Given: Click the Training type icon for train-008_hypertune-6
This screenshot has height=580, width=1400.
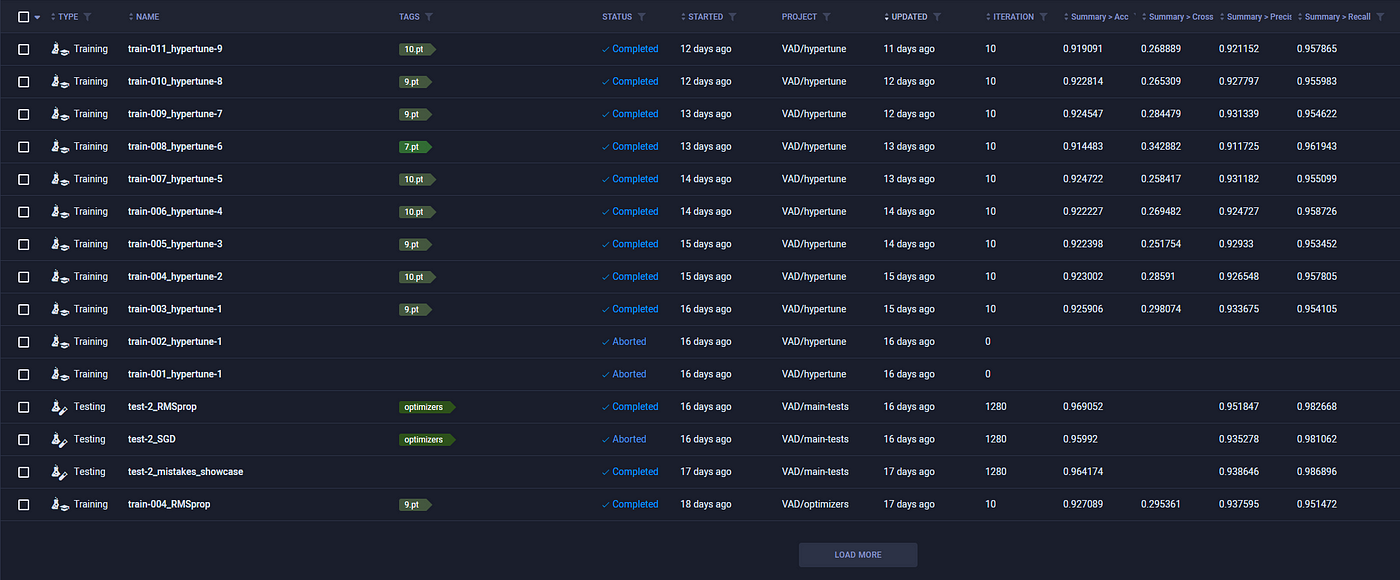Looking at the screenshot, I should click(60, 146).
